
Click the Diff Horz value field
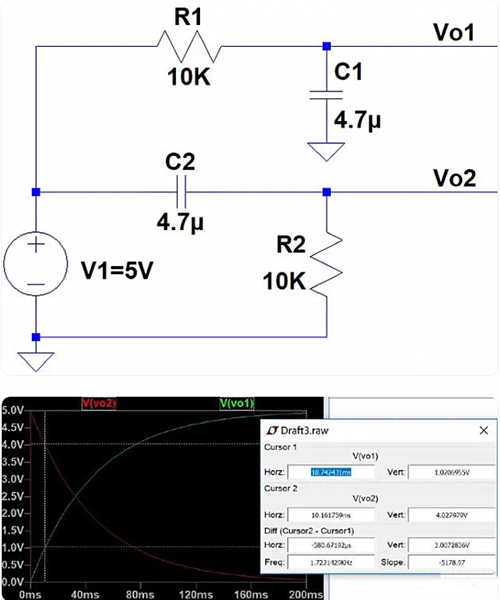pos(331,545)
